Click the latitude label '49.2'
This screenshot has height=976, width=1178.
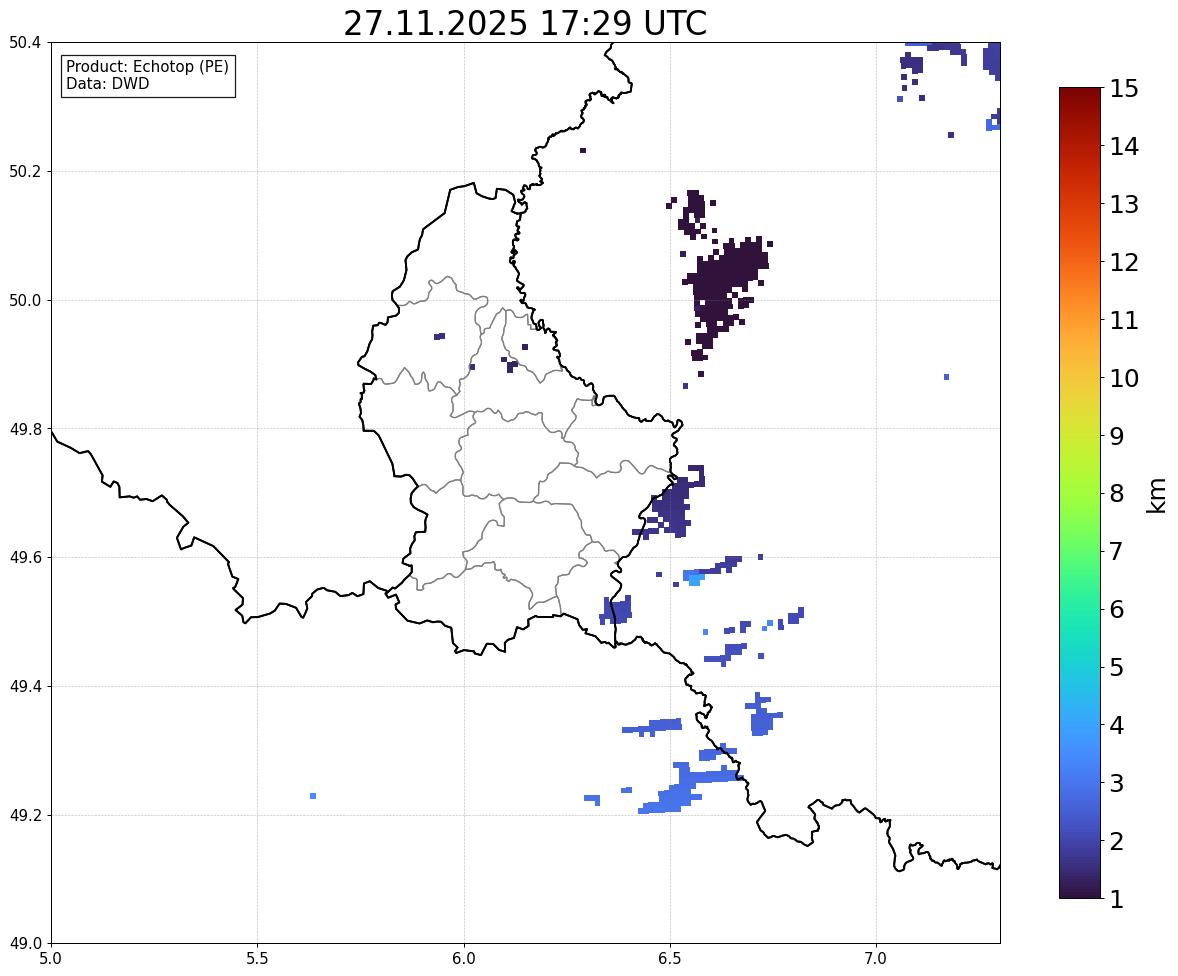pos(25,815)
